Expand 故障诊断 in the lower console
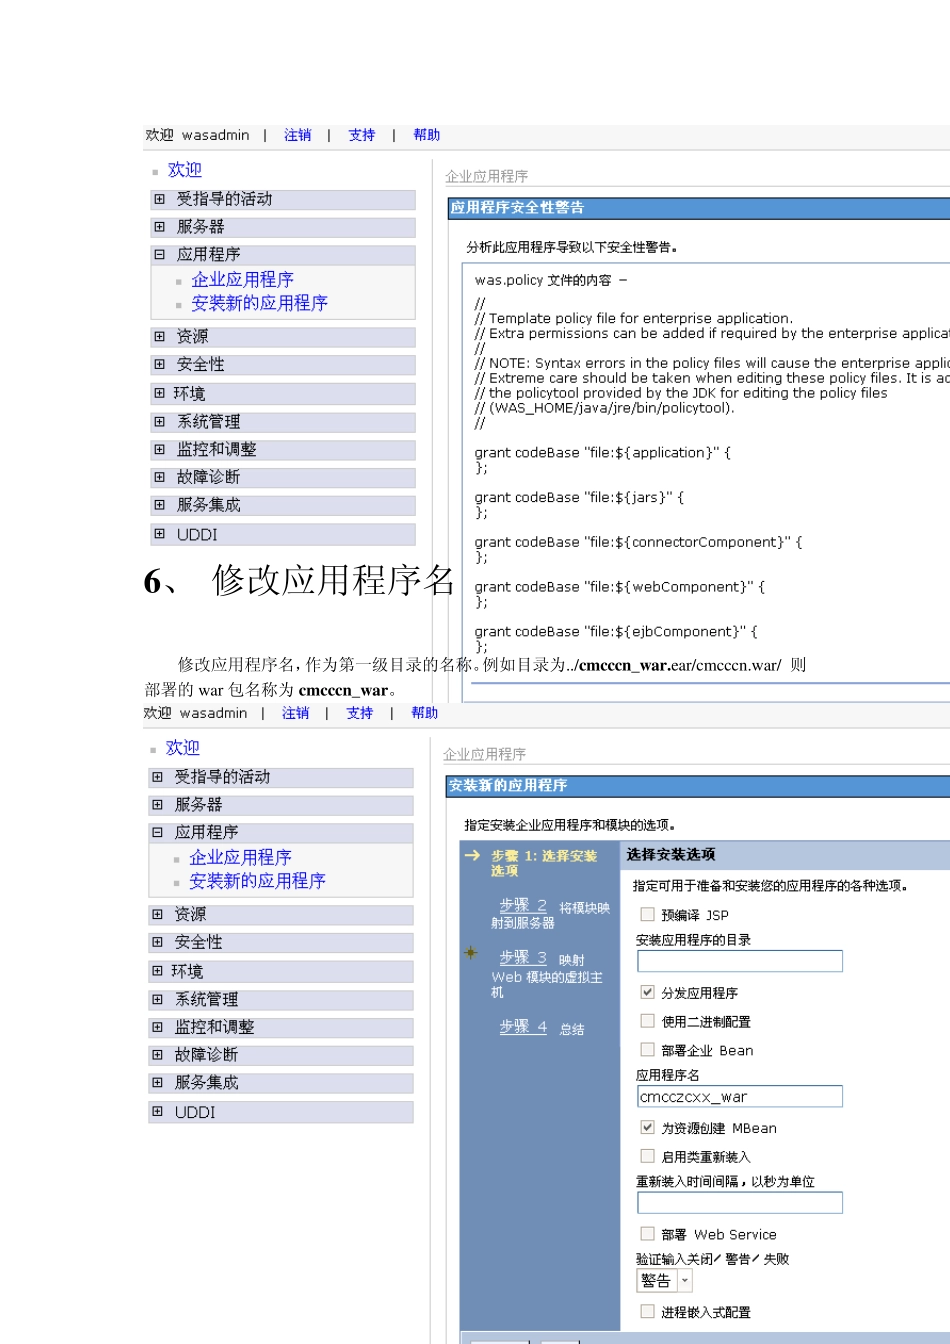The image size is (950, 1344). pyautogui.click(x=158, y=1055)
